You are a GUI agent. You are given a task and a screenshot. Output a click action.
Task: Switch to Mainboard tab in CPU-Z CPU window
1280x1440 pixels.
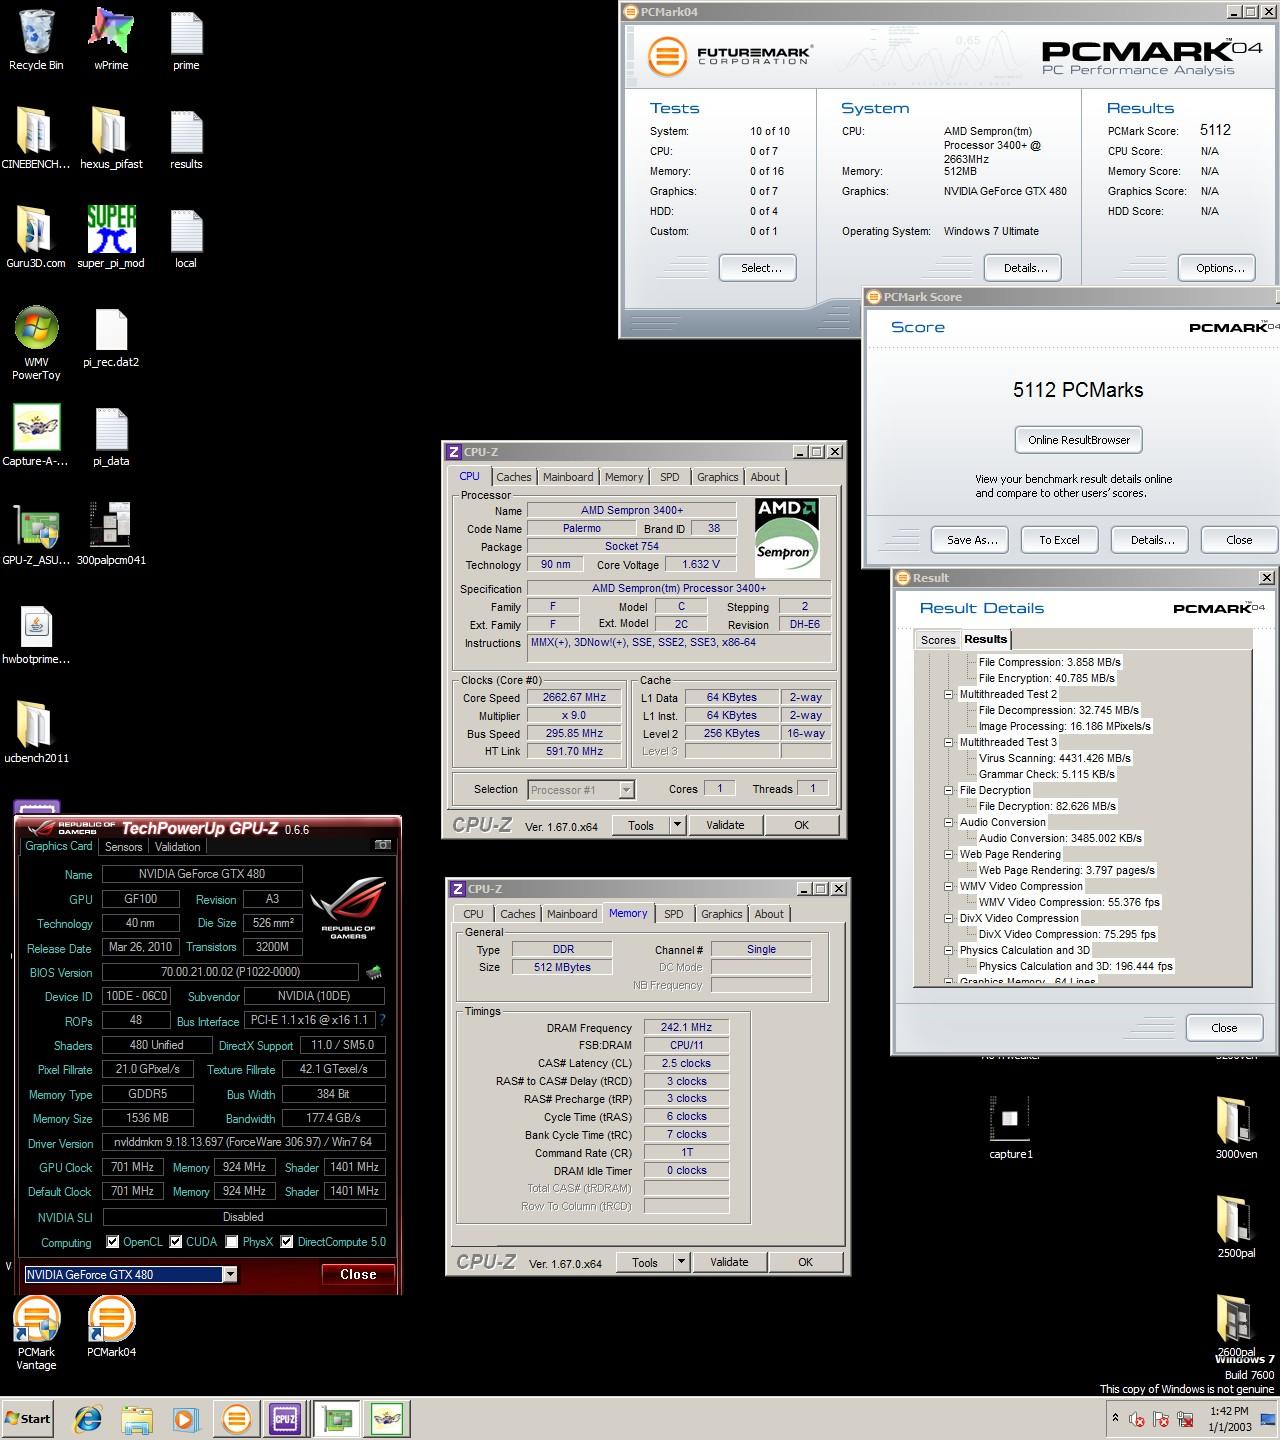coord(568,477)
